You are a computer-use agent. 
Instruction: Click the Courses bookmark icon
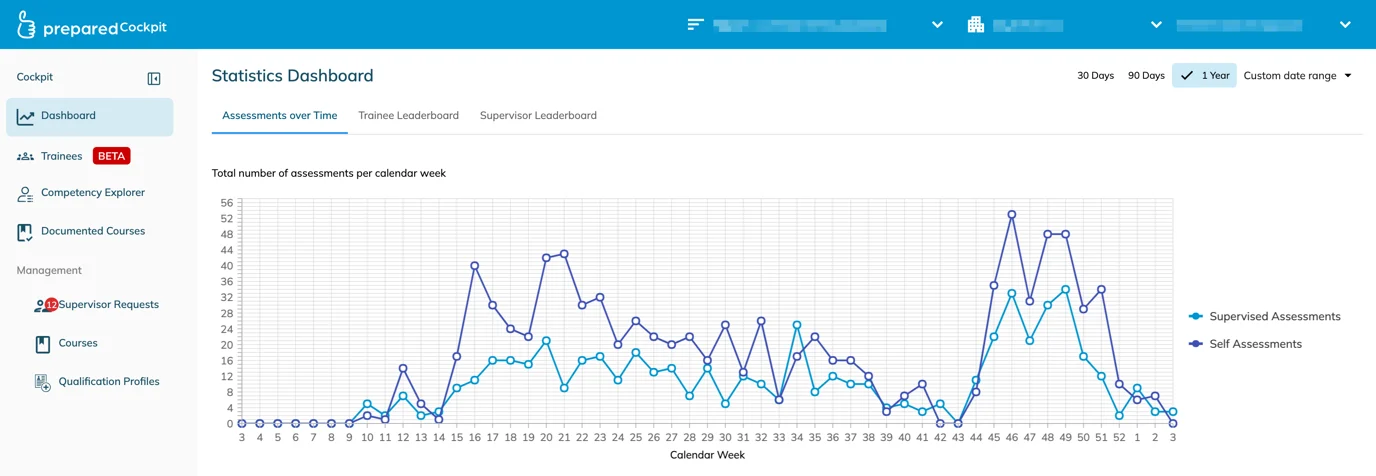[43, 344]
